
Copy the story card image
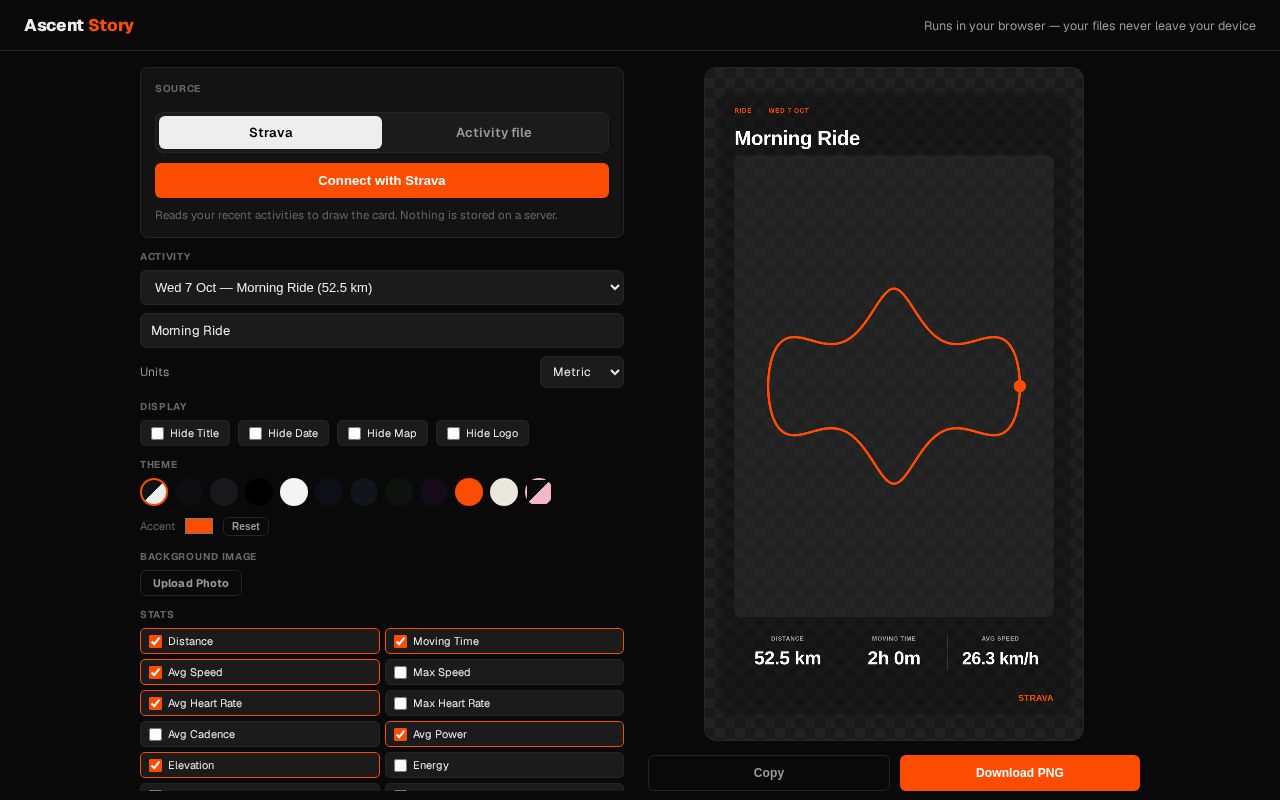click(x=769, y=773)
